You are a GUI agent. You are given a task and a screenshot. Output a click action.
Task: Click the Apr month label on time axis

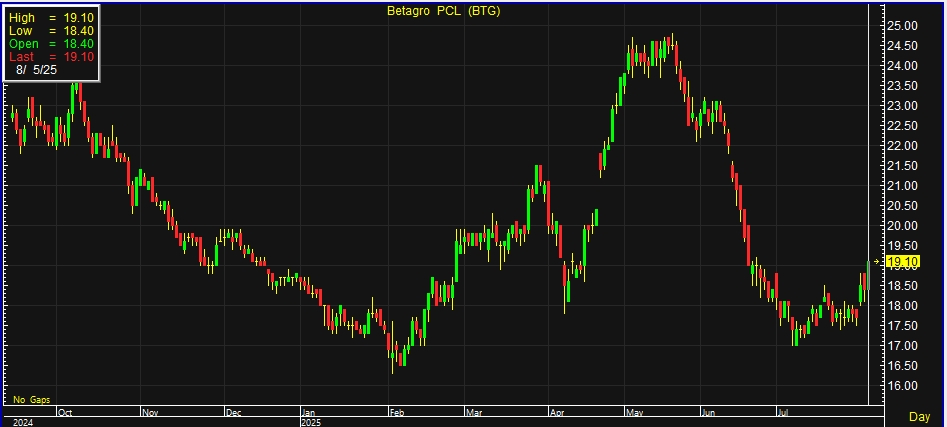click(557, 413)
